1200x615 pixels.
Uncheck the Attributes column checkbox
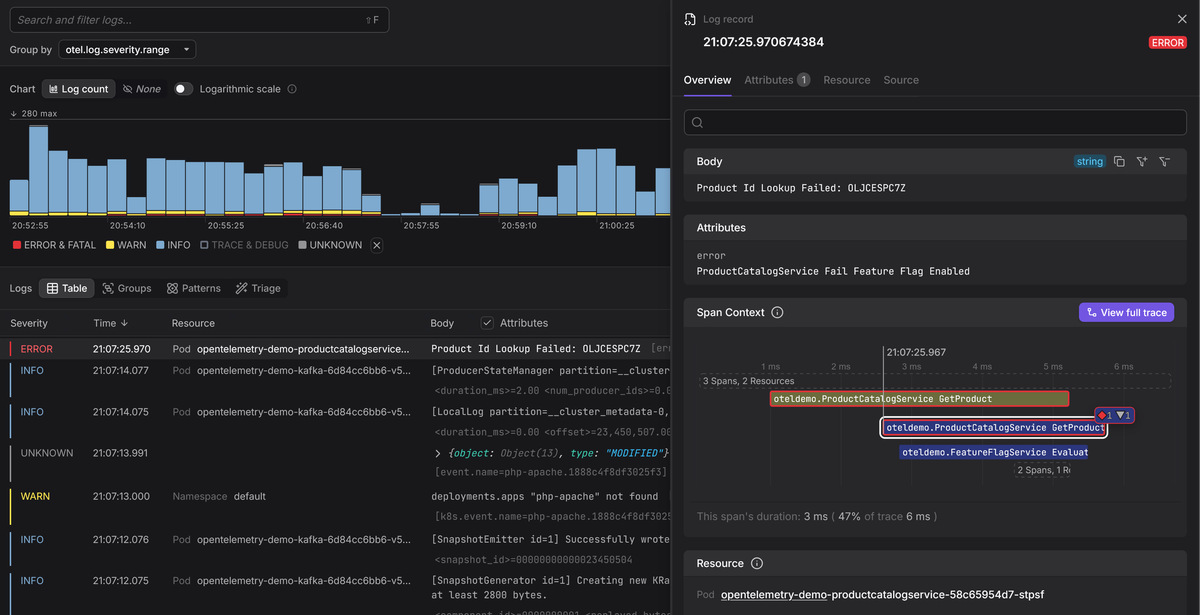coord(487,323)
